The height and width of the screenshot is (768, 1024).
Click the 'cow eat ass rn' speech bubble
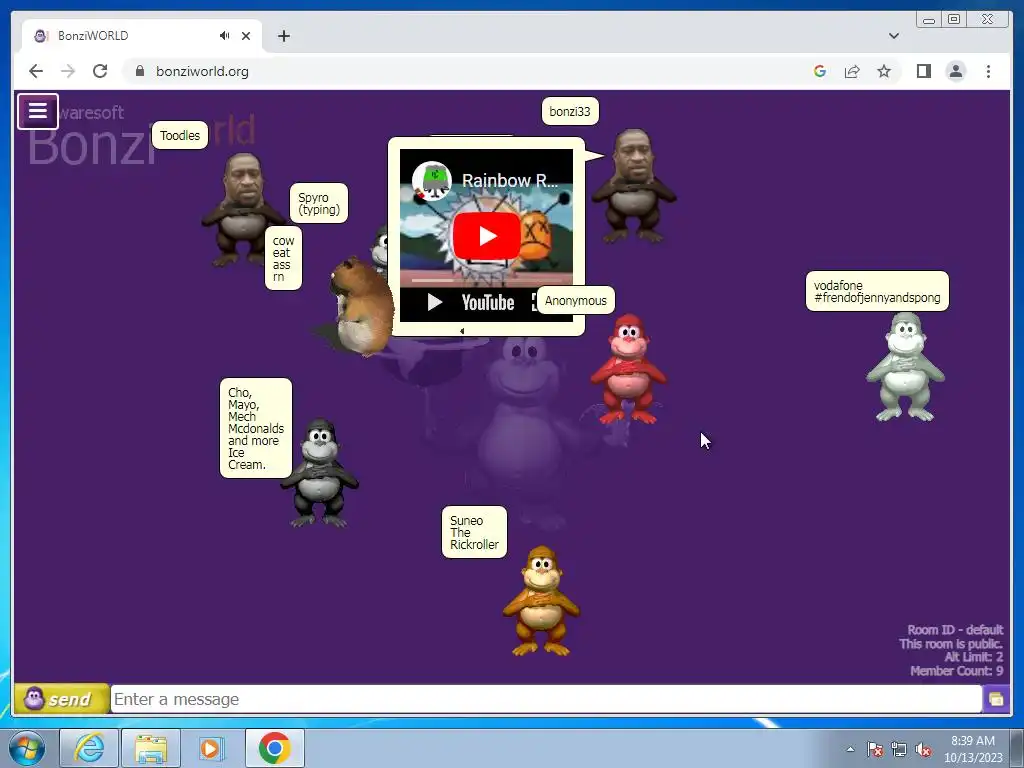(283, 258)
